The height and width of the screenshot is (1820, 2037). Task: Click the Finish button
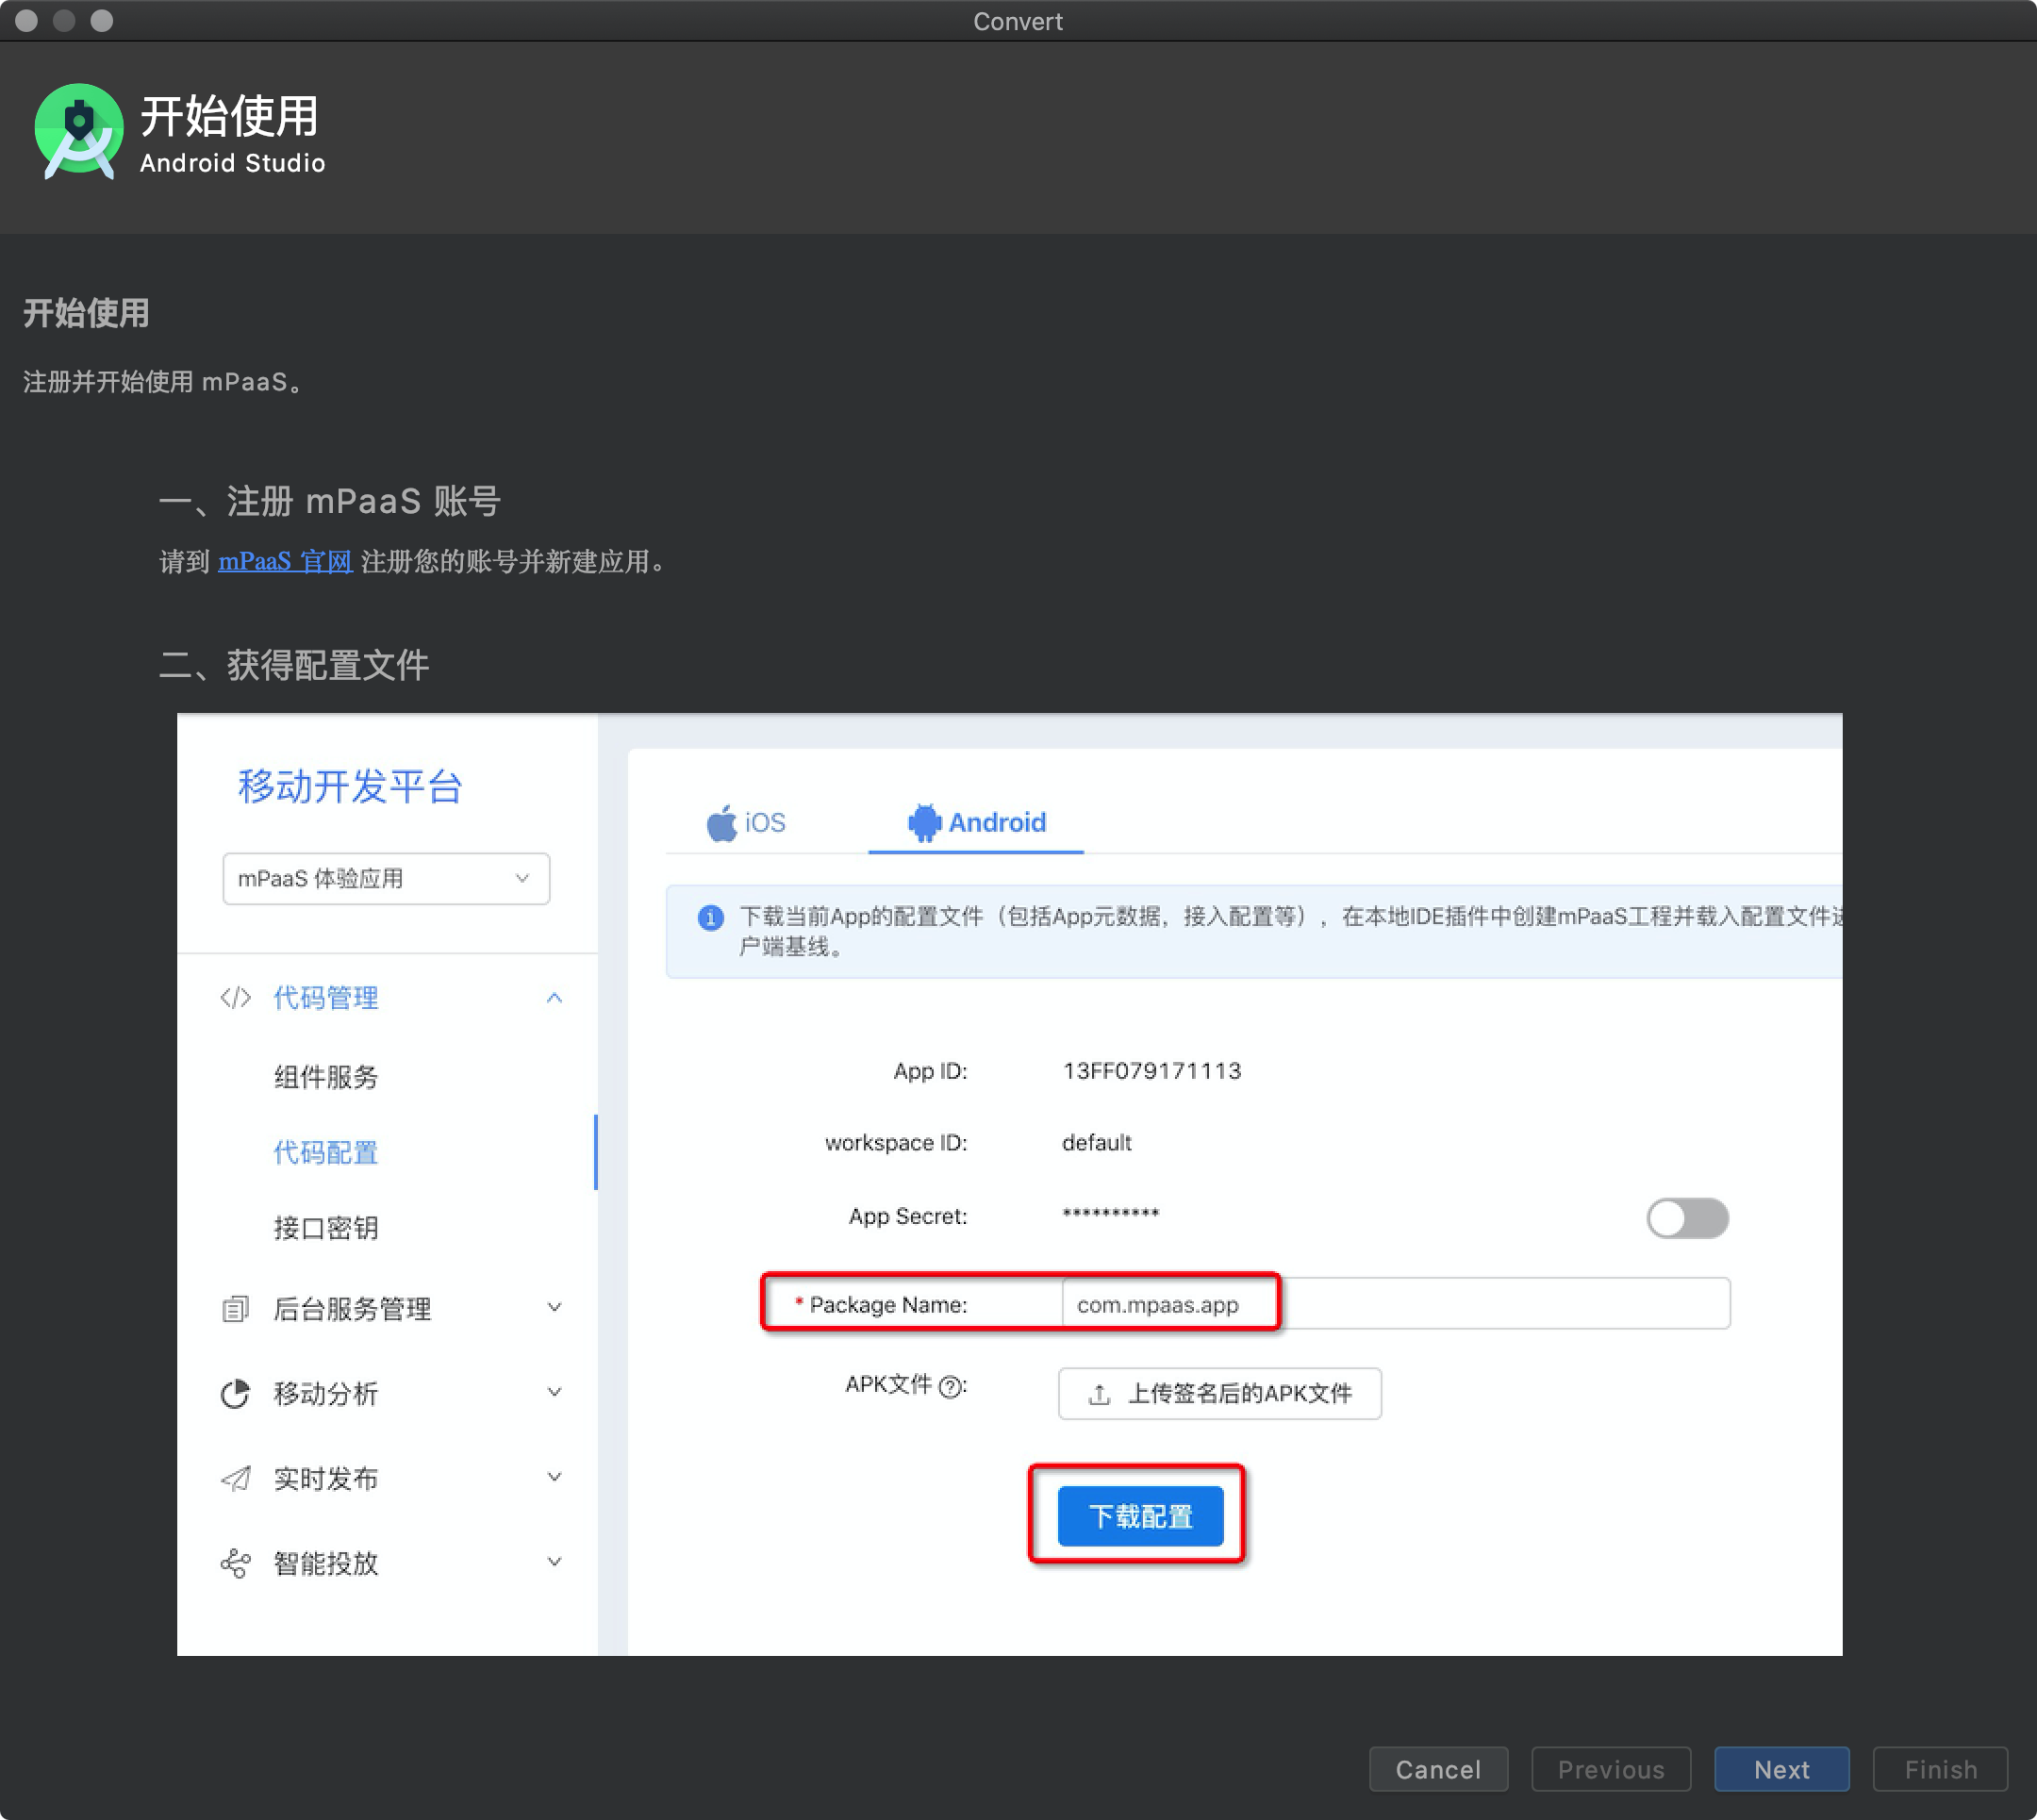[1940, 1770]
